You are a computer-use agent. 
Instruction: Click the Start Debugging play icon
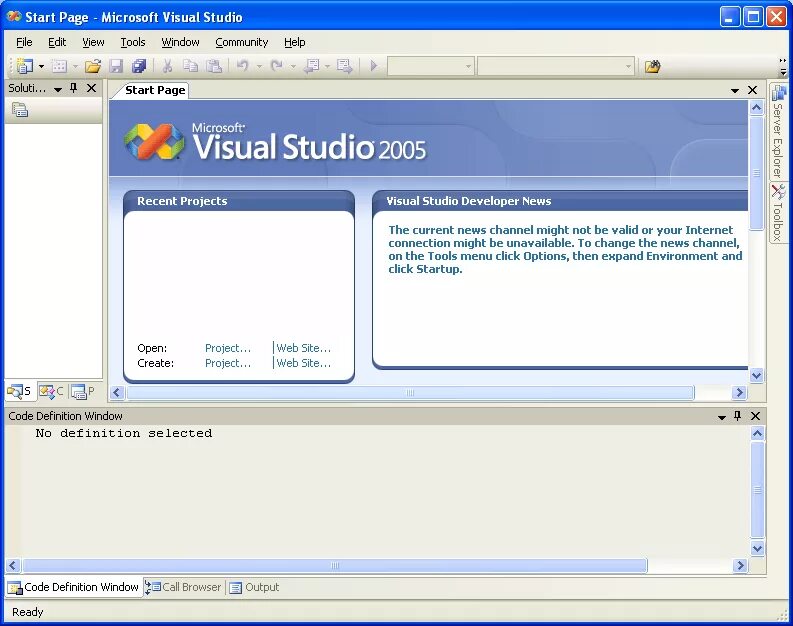pyautogui.click(x=374, y=66)
